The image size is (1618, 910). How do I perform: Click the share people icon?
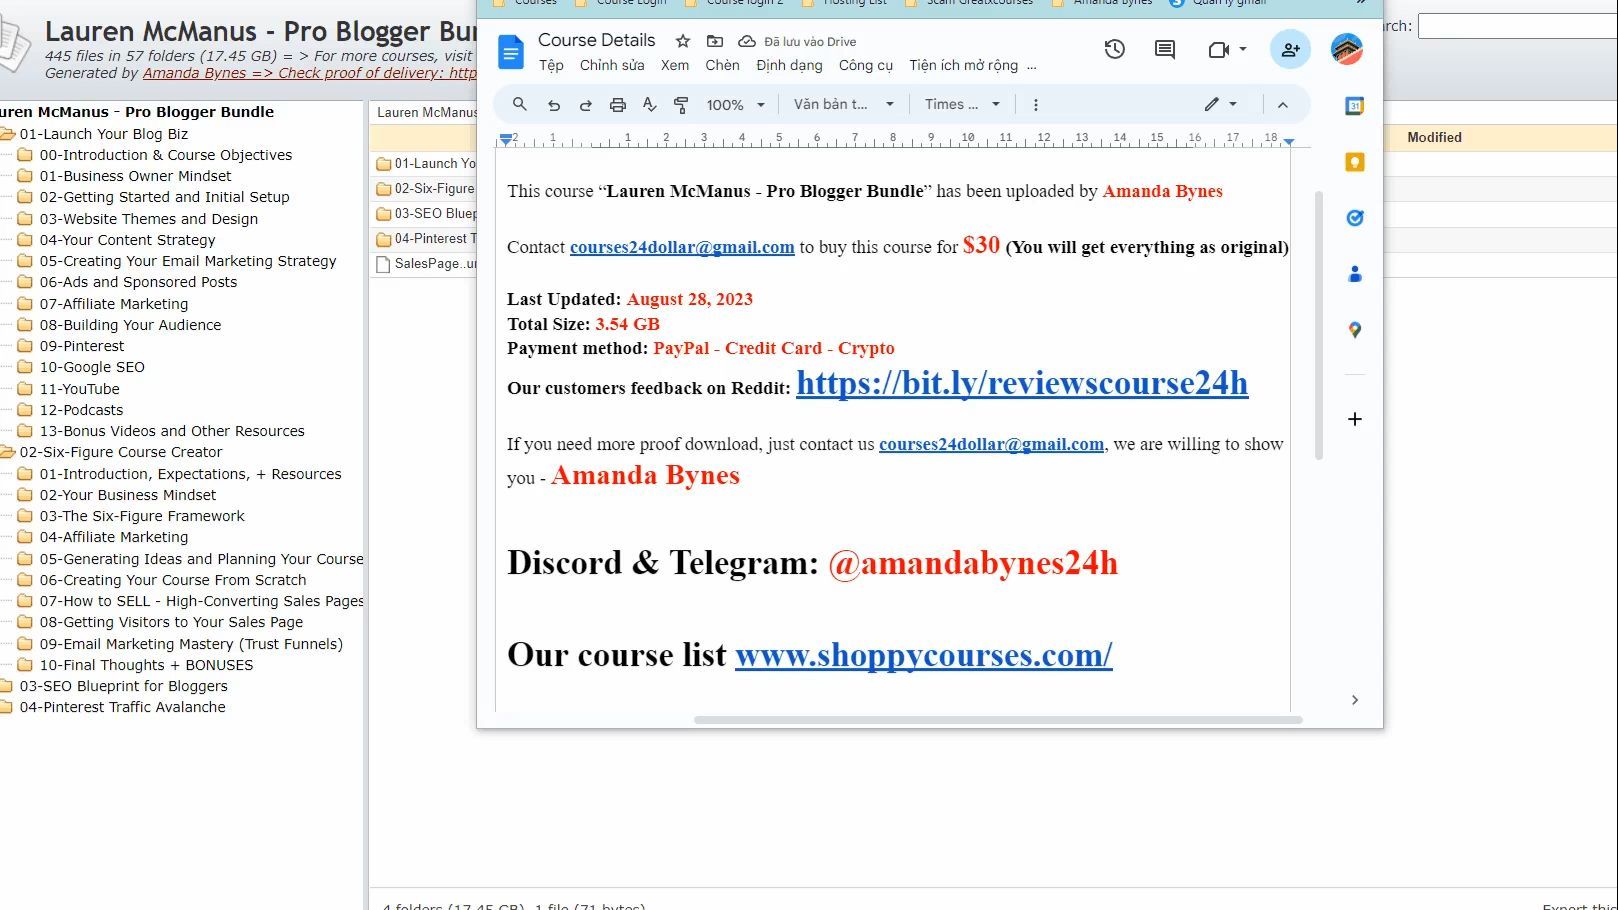(1291, 49)
